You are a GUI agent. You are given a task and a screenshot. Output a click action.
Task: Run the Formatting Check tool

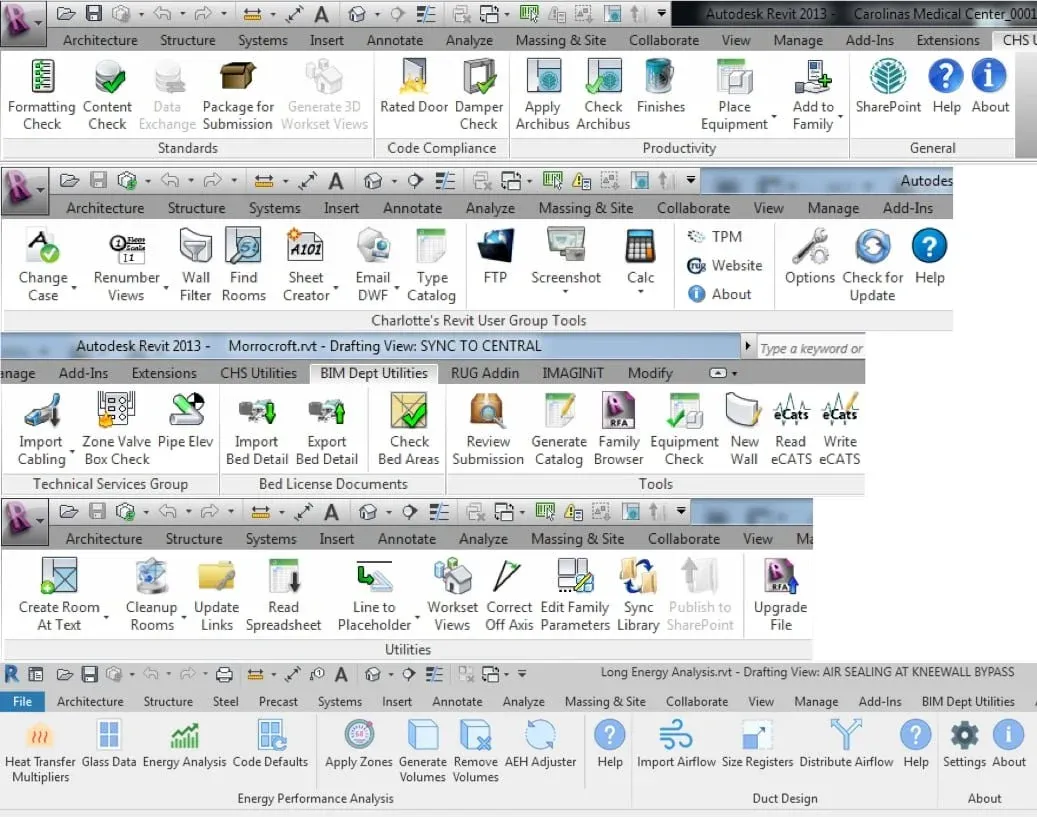42,95
